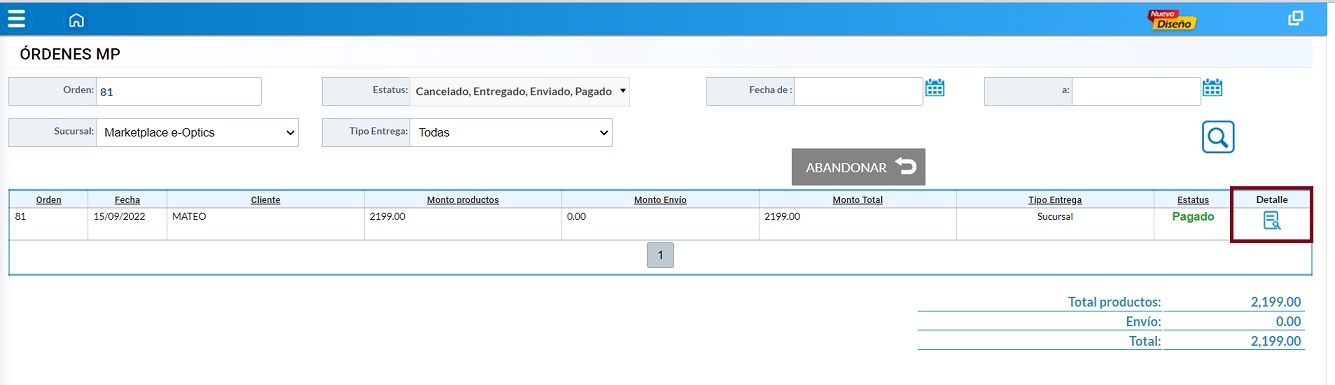Expand the Estatus multi-select dropdown
The image size is (1335, 385).
coord(520,91)
